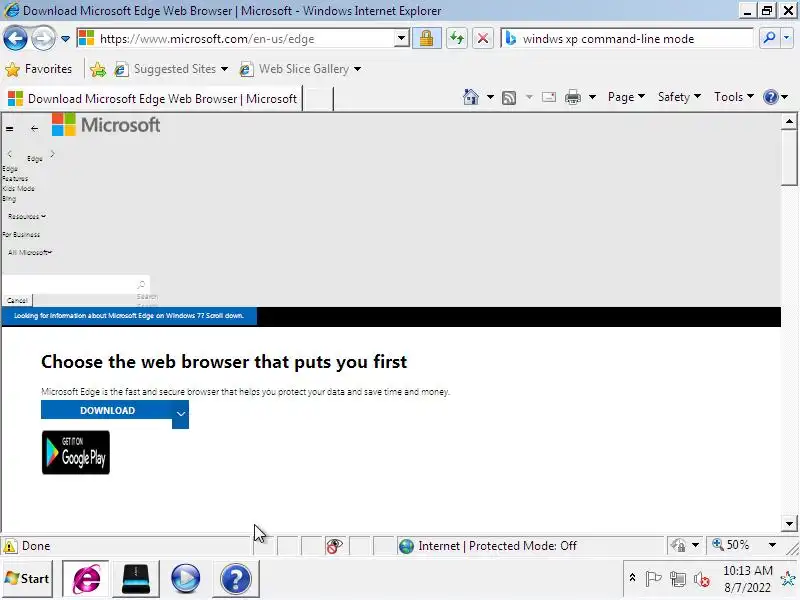Open the status bar security shield dropdown
800x600 pixels.
[685, 546]
